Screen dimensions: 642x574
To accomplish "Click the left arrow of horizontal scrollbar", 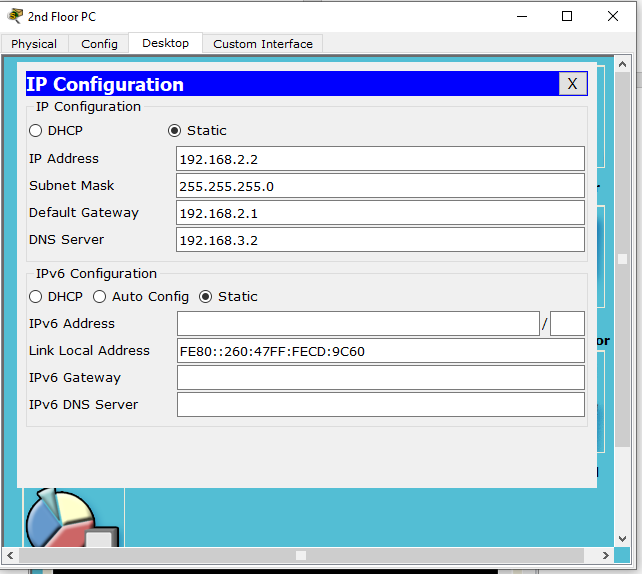I will [x=12, y=555].
